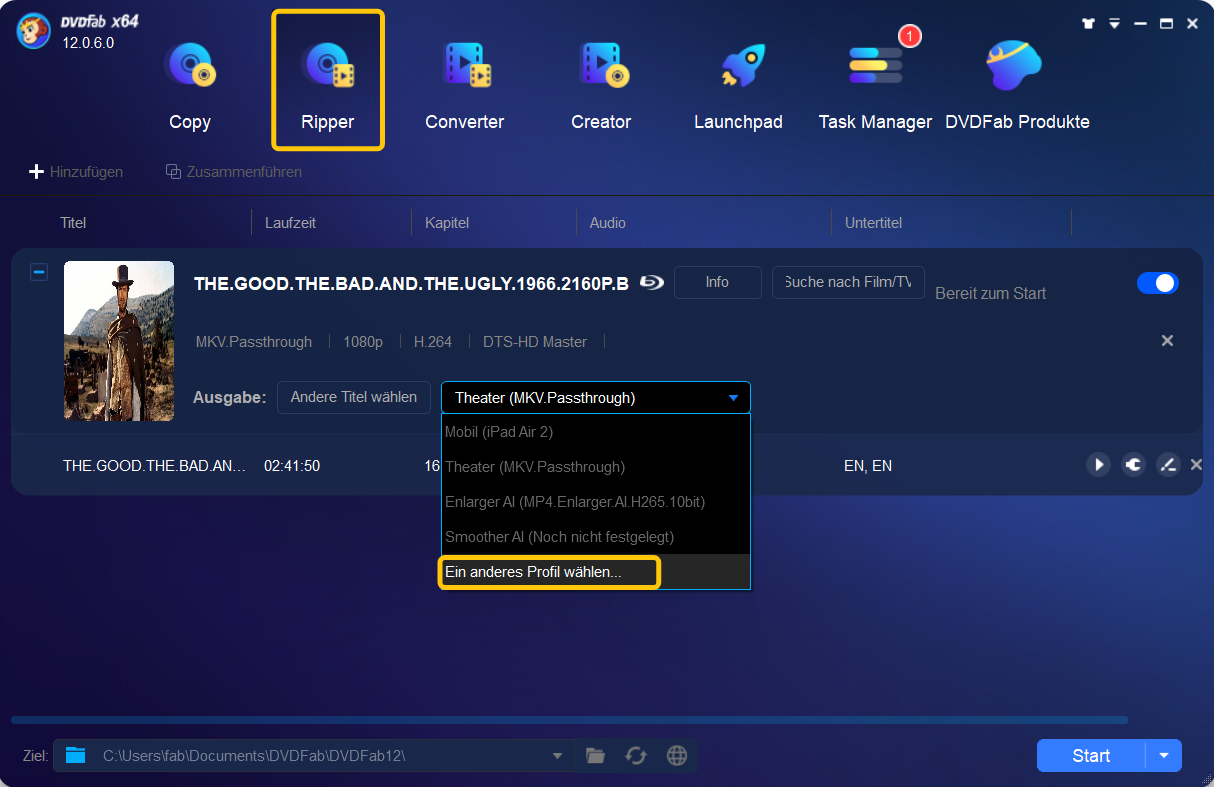Select Smoother AI profile option
1214x787 pixels.
(x=595, y=537)
